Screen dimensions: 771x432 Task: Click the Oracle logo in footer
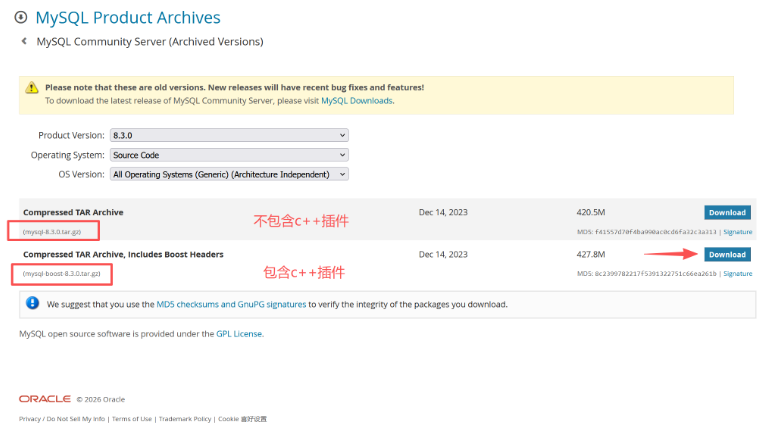pos(45,399)
